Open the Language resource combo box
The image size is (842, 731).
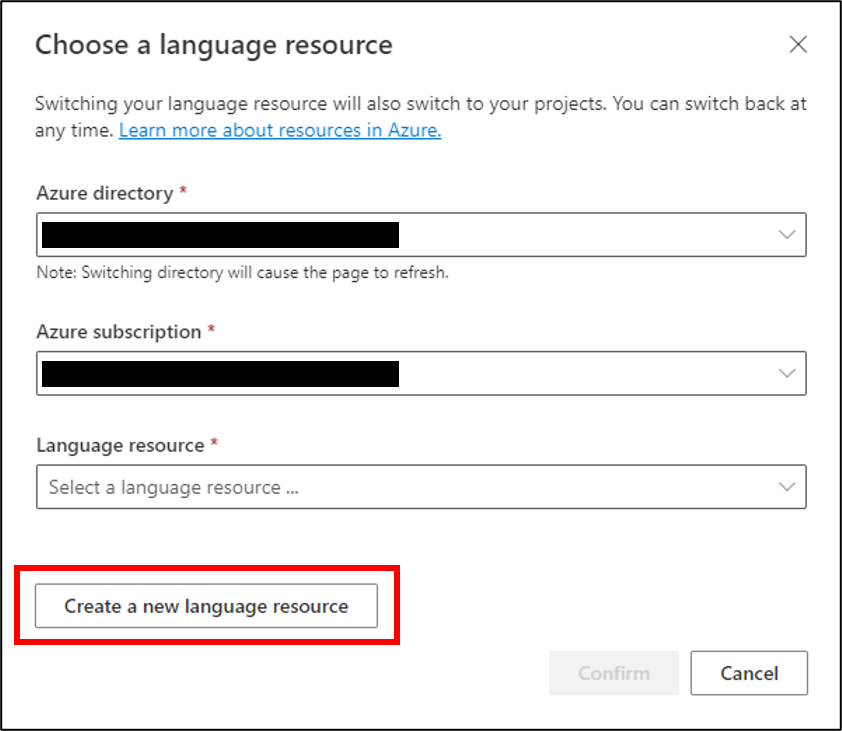pos(421,487)
